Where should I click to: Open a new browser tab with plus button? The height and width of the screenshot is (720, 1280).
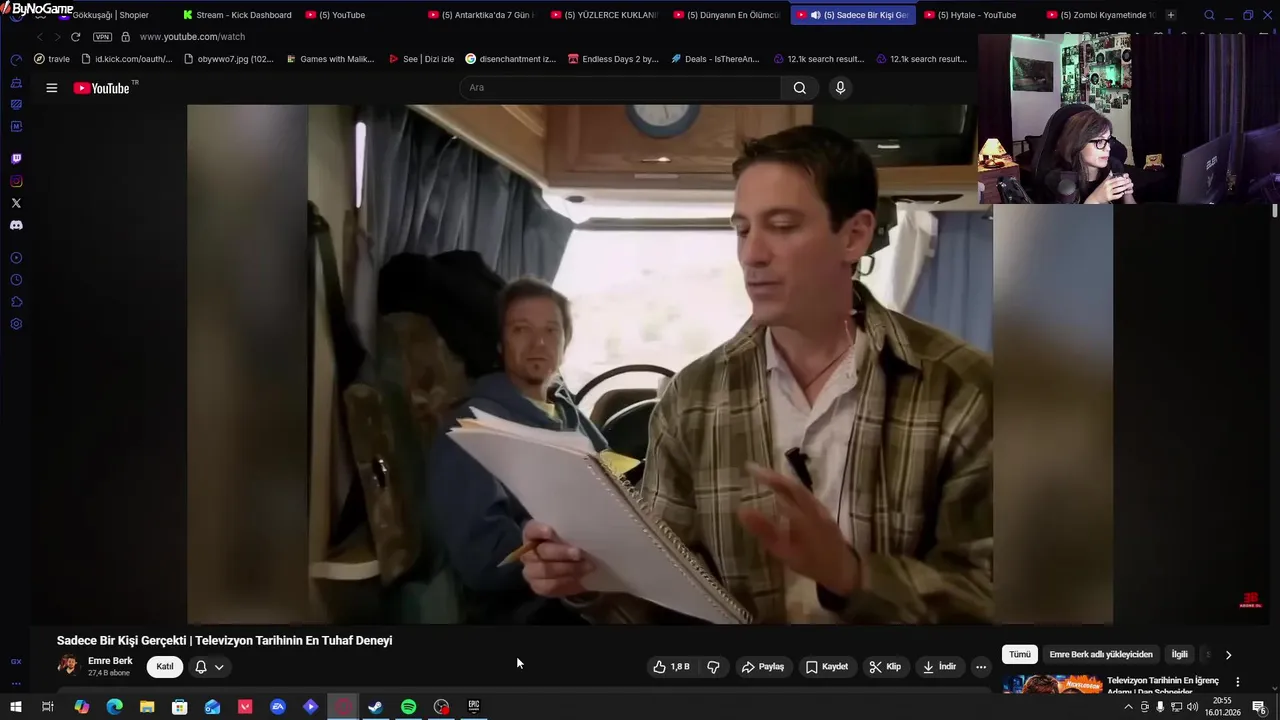1171,15
